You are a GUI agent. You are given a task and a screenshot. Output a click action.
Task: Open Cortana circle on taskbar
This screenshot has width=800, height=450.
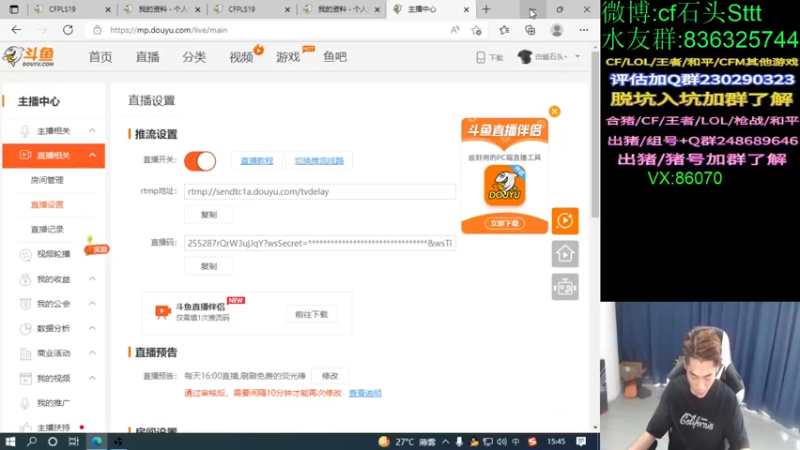[53, 441]
